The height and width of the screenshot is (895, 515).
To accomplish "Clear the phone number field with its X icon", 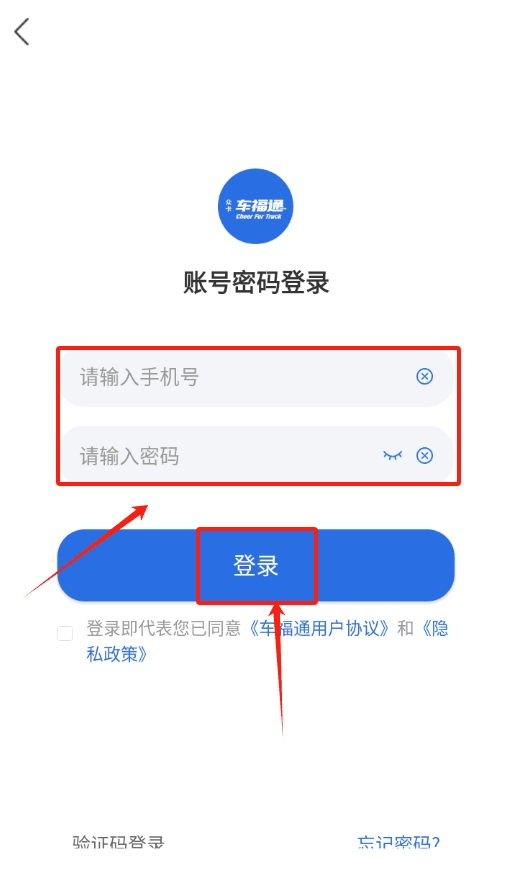I will pyautogui.click(x=424, y=377).
